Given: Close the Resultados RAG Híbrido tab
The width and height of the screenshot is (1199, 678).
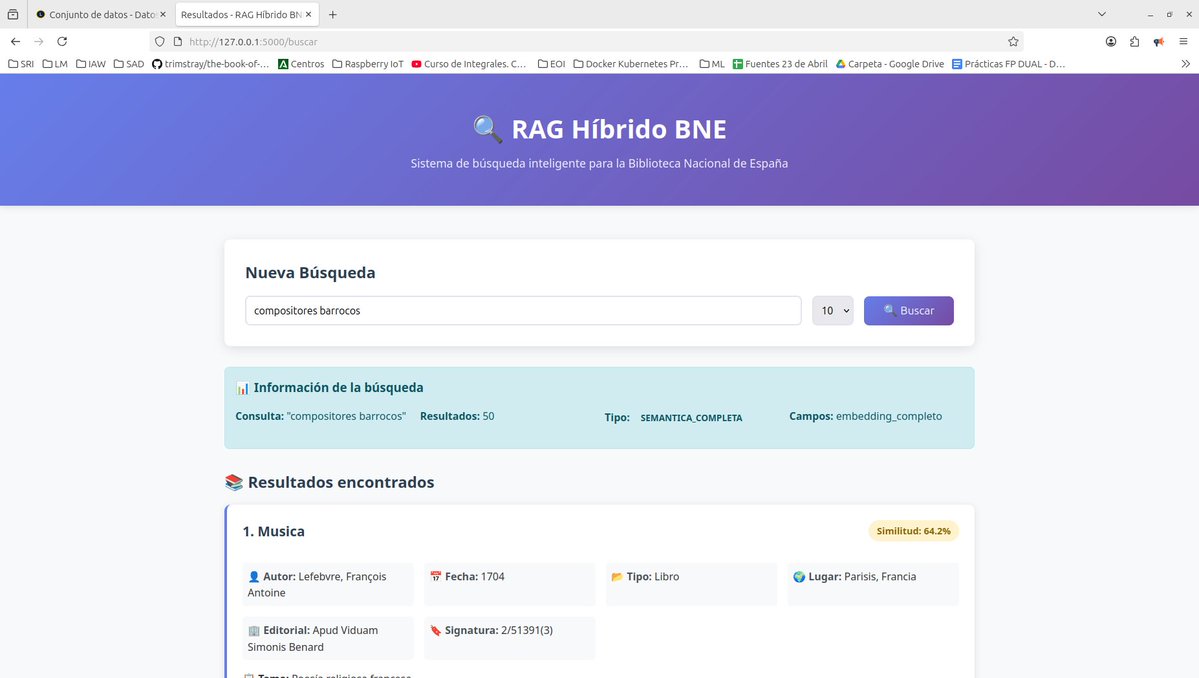Looking at the screenshot, I should (x=308, y=15).
